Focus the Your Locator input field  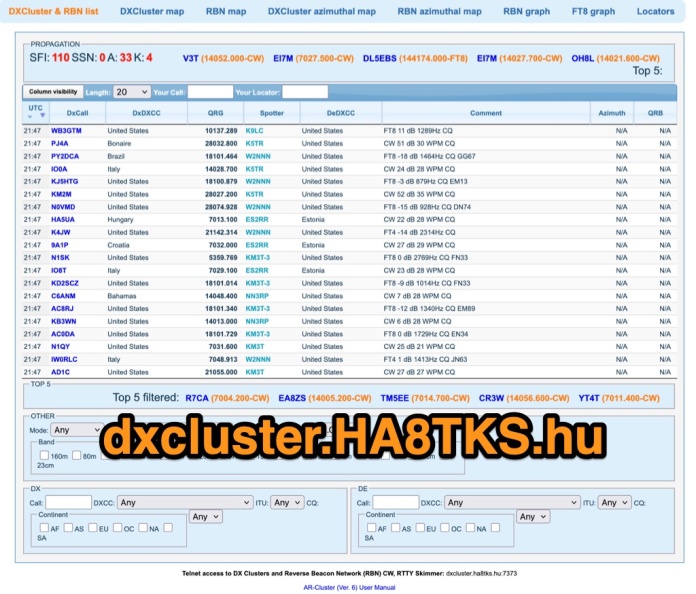[x=305, y=92]
